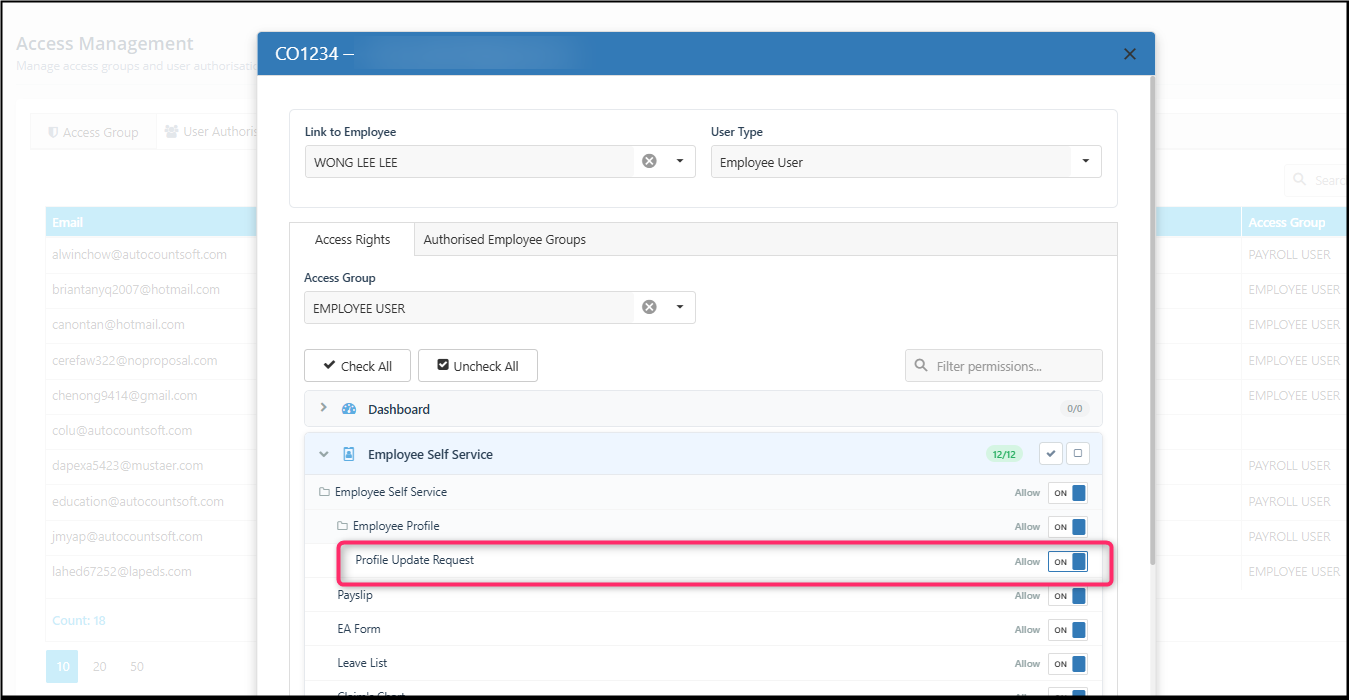Expand the Dashboard permission section

(x=323, y=408)
